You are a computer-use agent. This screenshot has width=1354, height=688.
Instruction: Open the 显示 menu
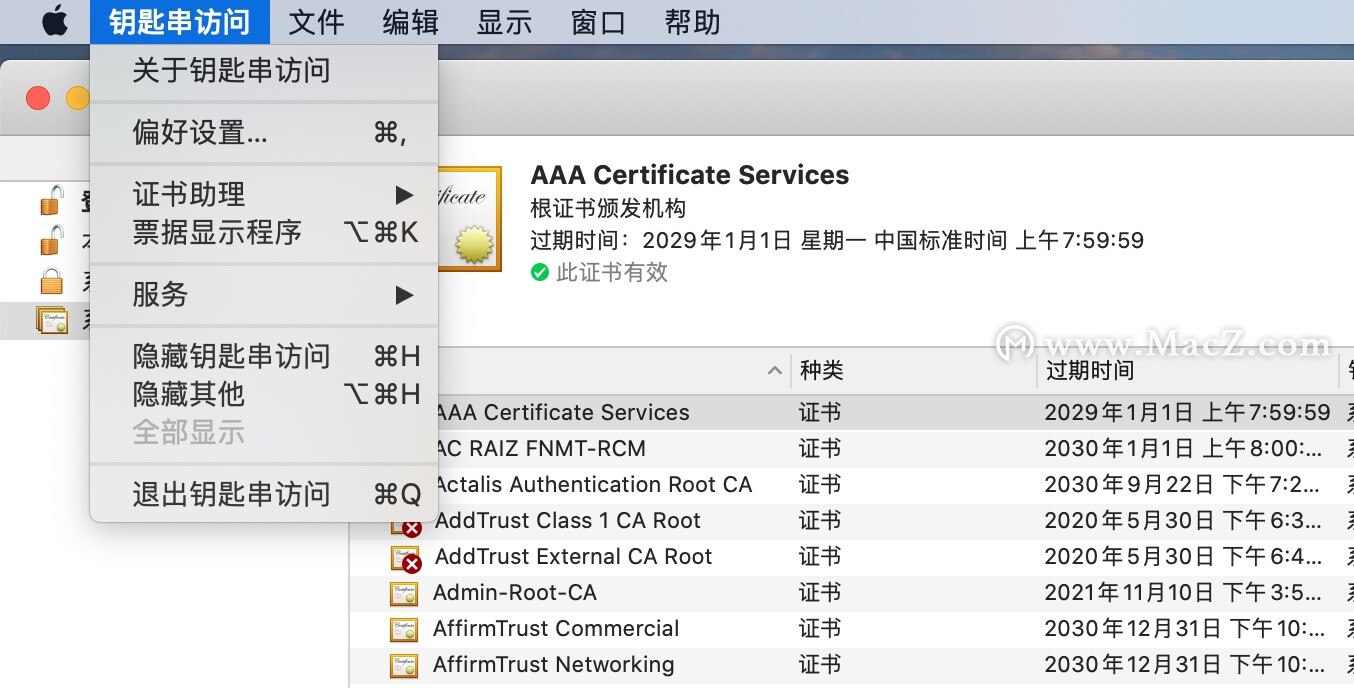[504, 22]
